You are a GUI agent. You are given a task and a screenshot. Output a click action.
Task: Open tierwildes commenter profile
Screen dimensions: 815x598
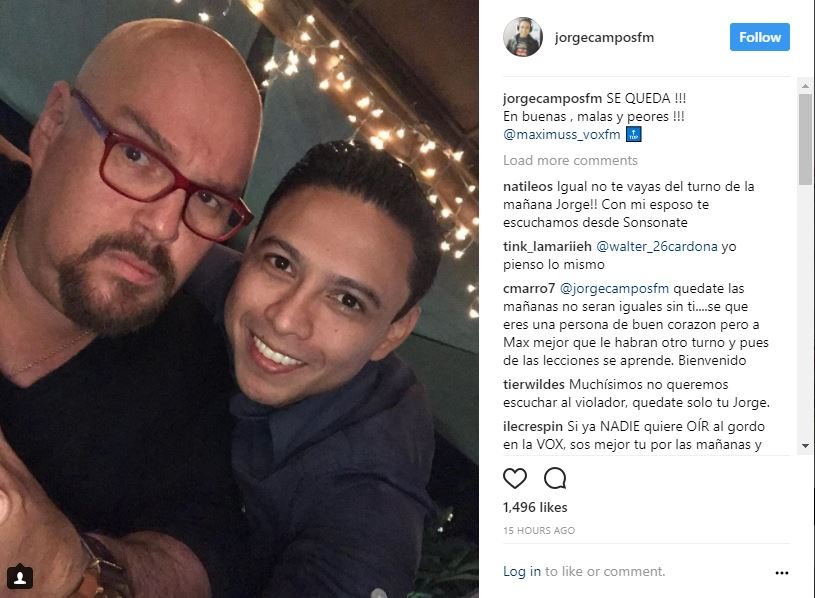coord(533,384)
